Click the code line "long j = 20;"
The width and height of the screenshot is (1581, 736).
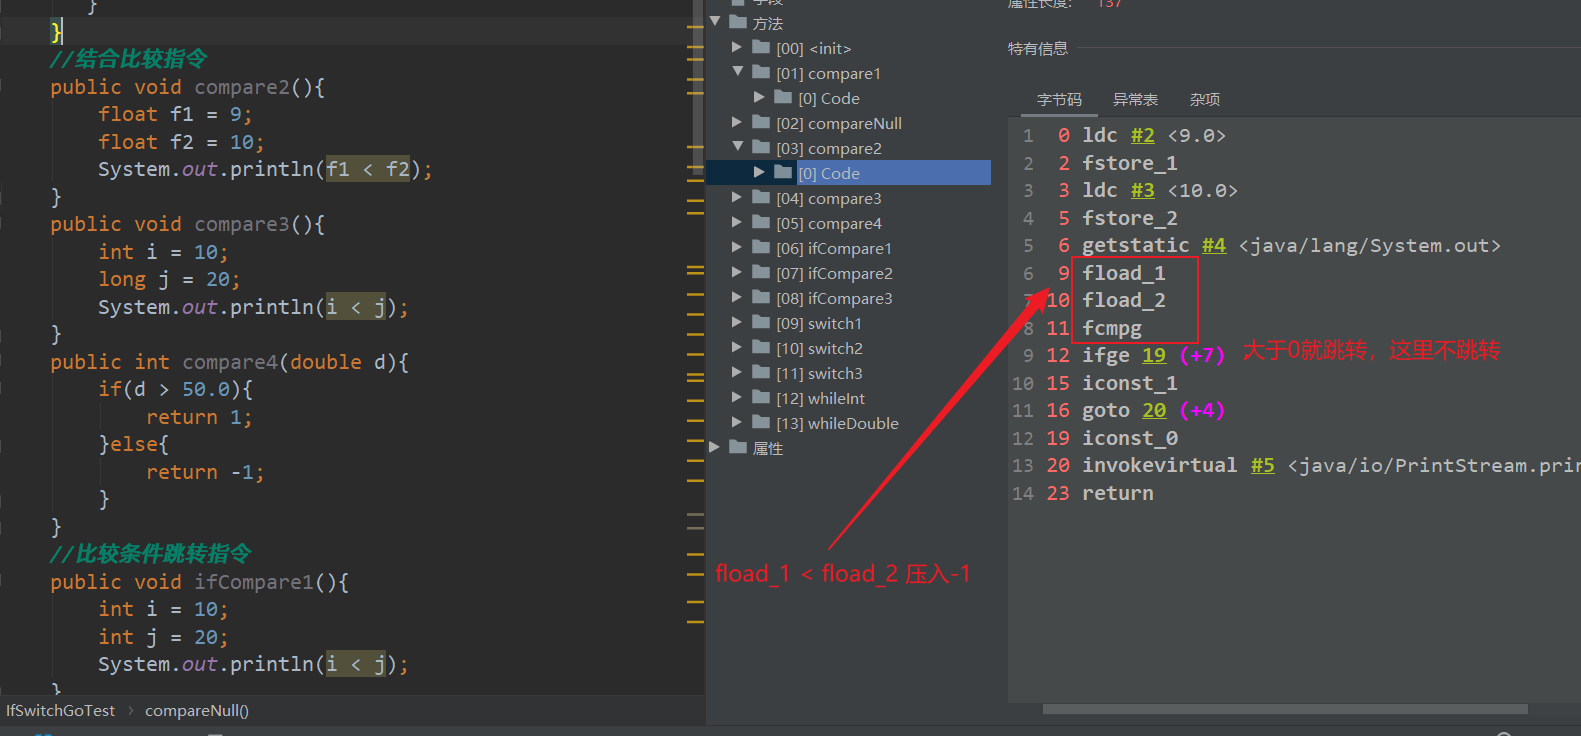[x=169, y=280]
